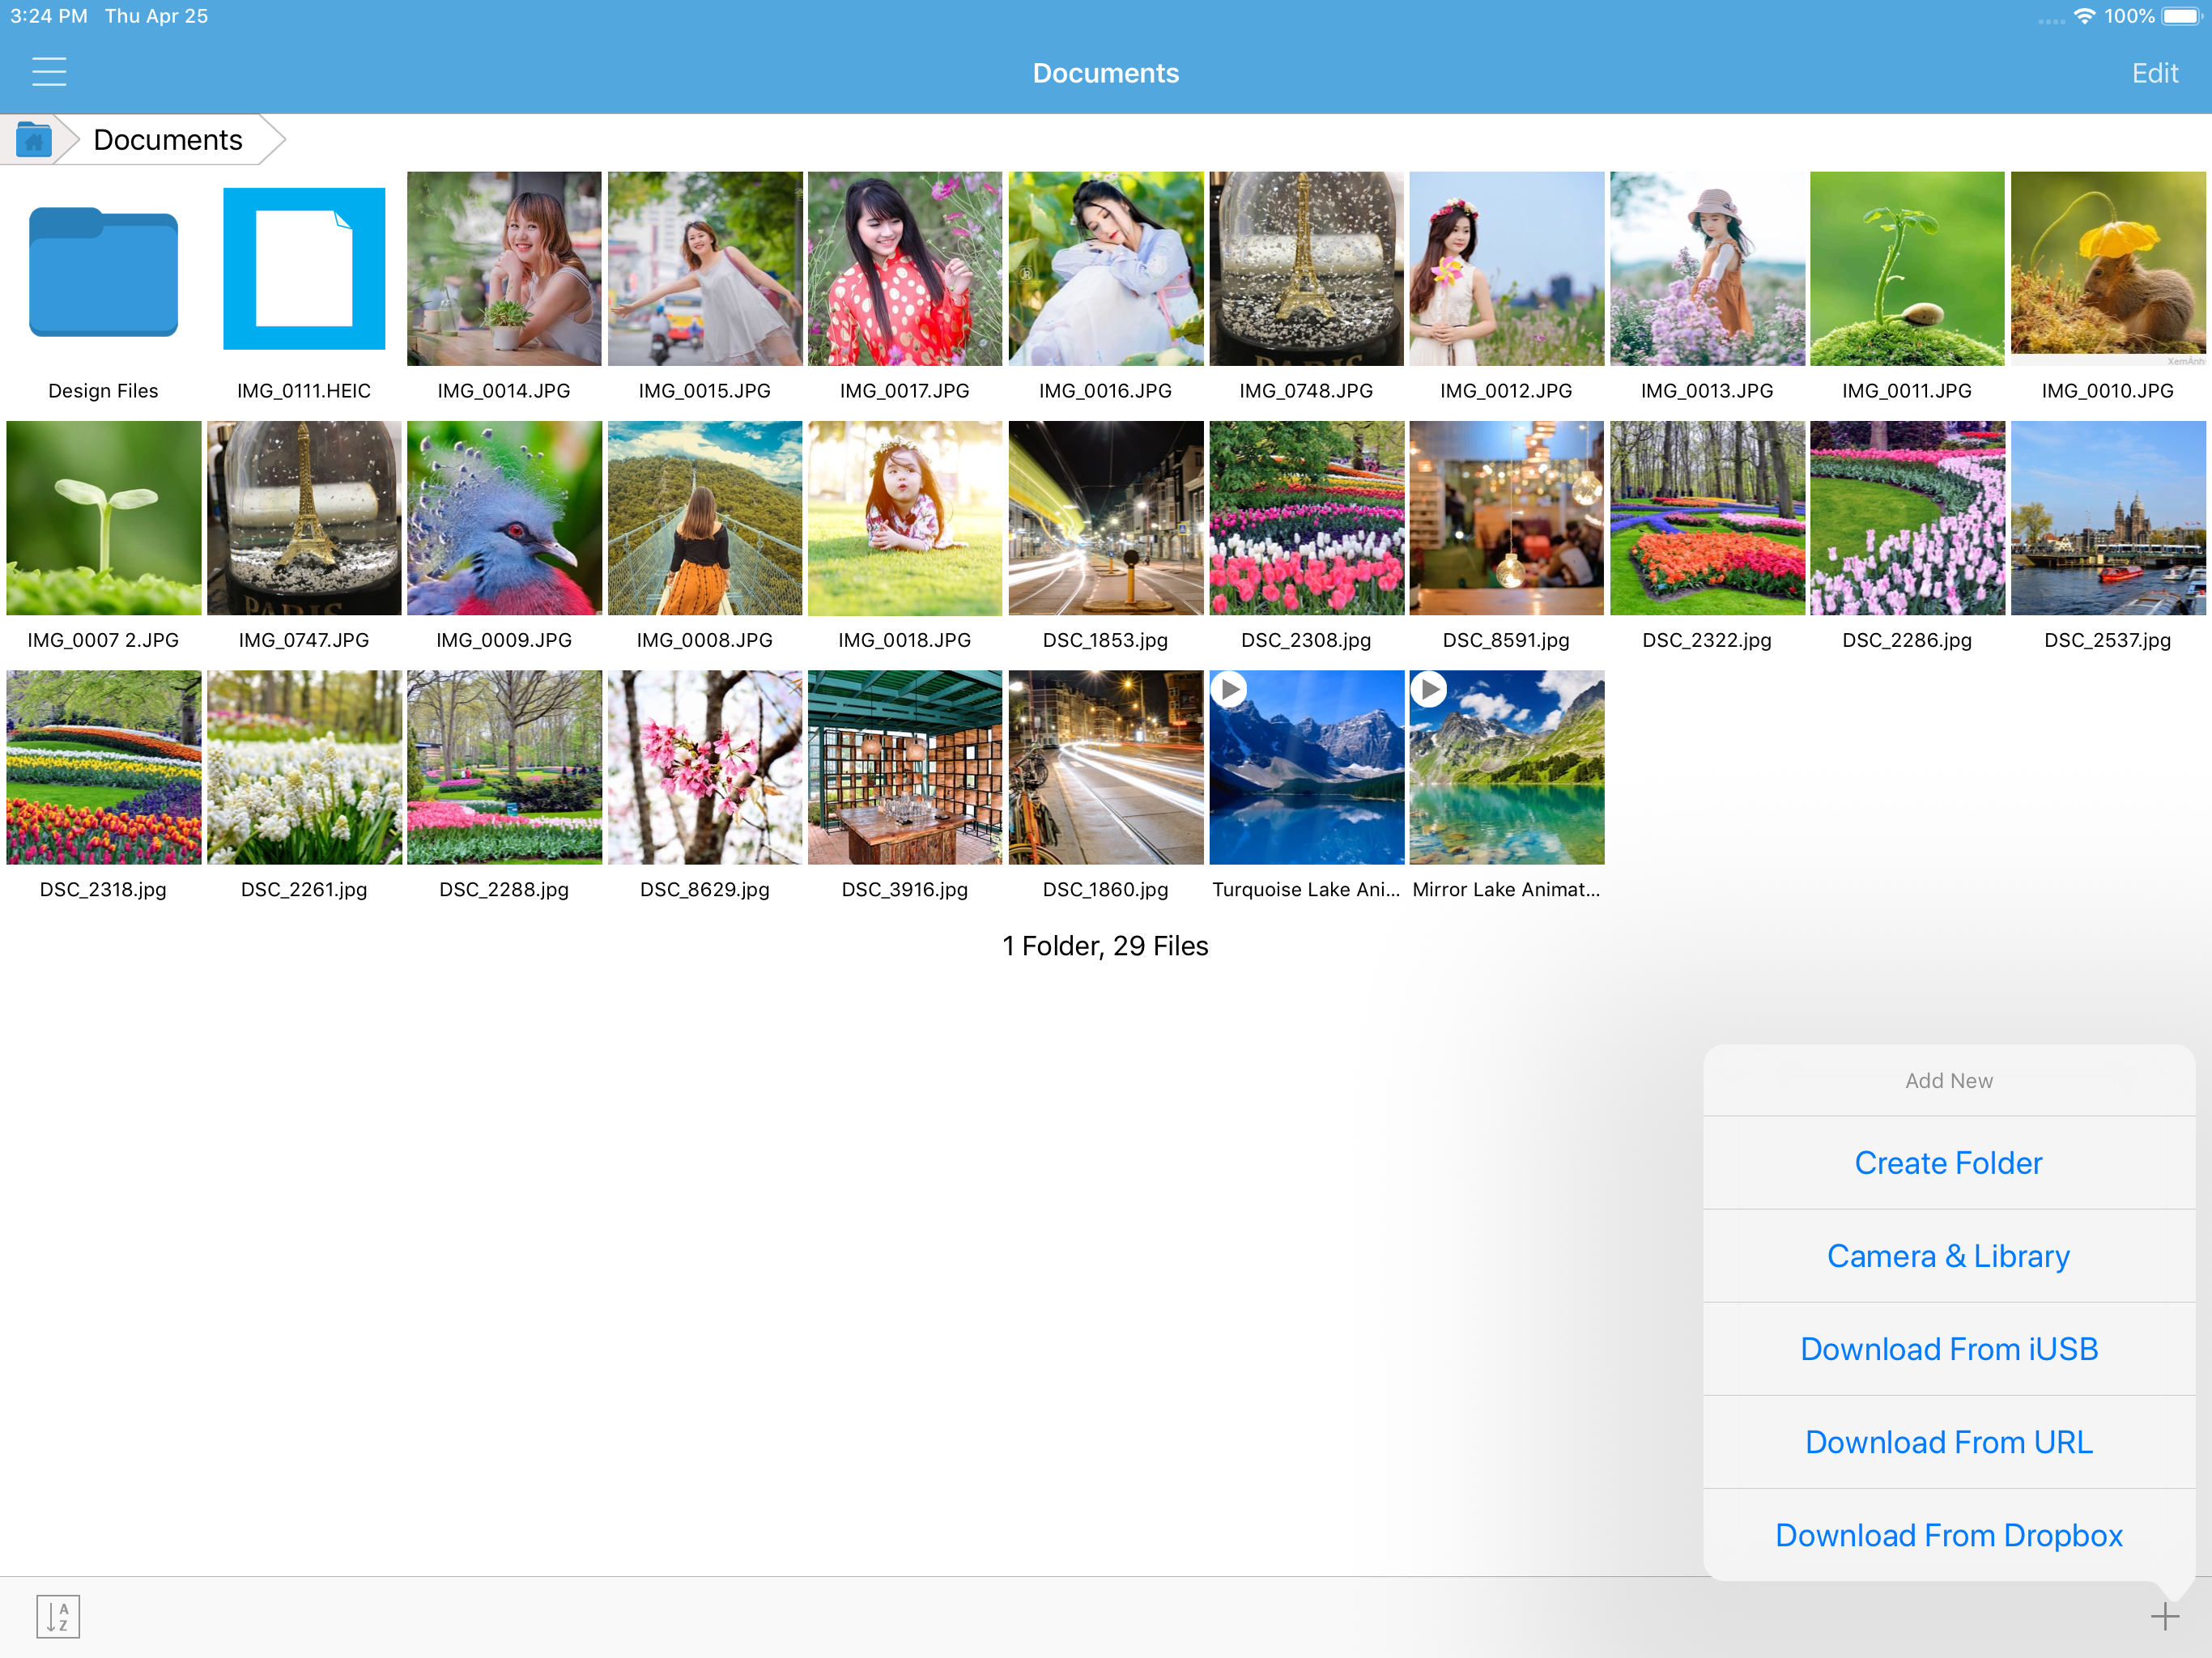Screen dimensions: 2212x1658
Task: Tap the Edit button
Action: (2154, 73)
